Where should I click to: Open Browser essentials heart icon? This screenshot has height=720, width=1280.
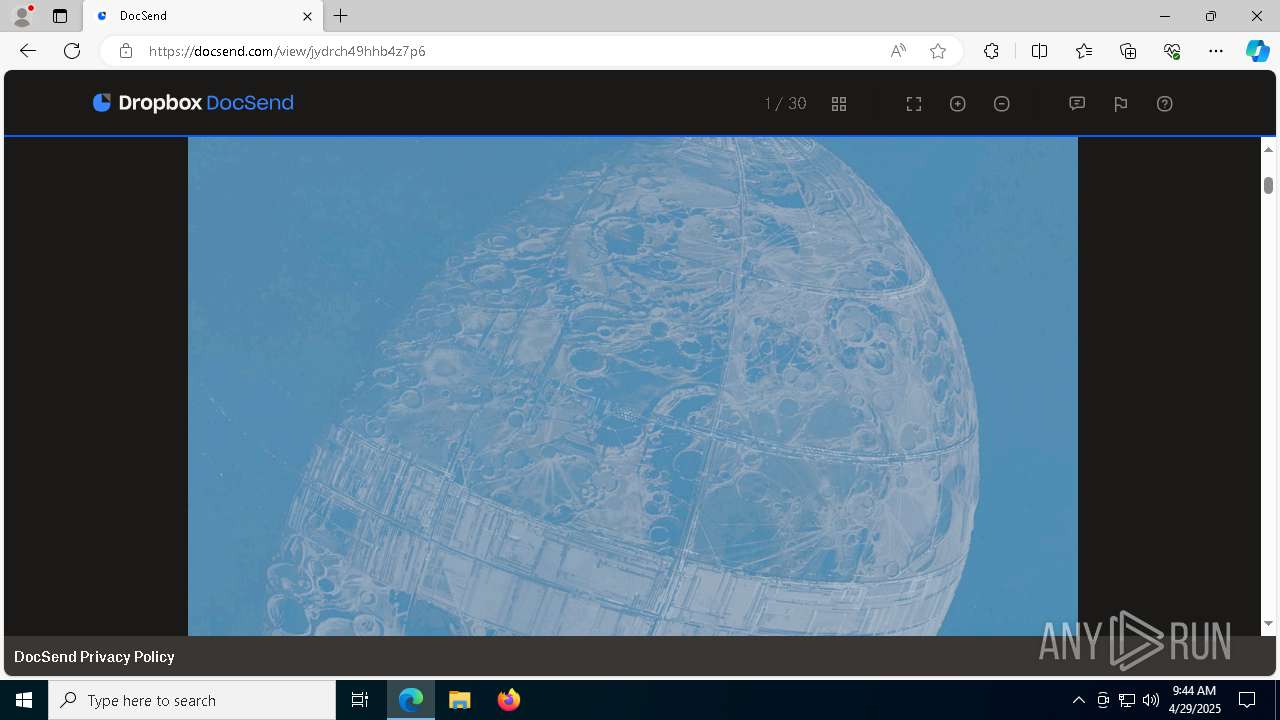coord(1172,51)
